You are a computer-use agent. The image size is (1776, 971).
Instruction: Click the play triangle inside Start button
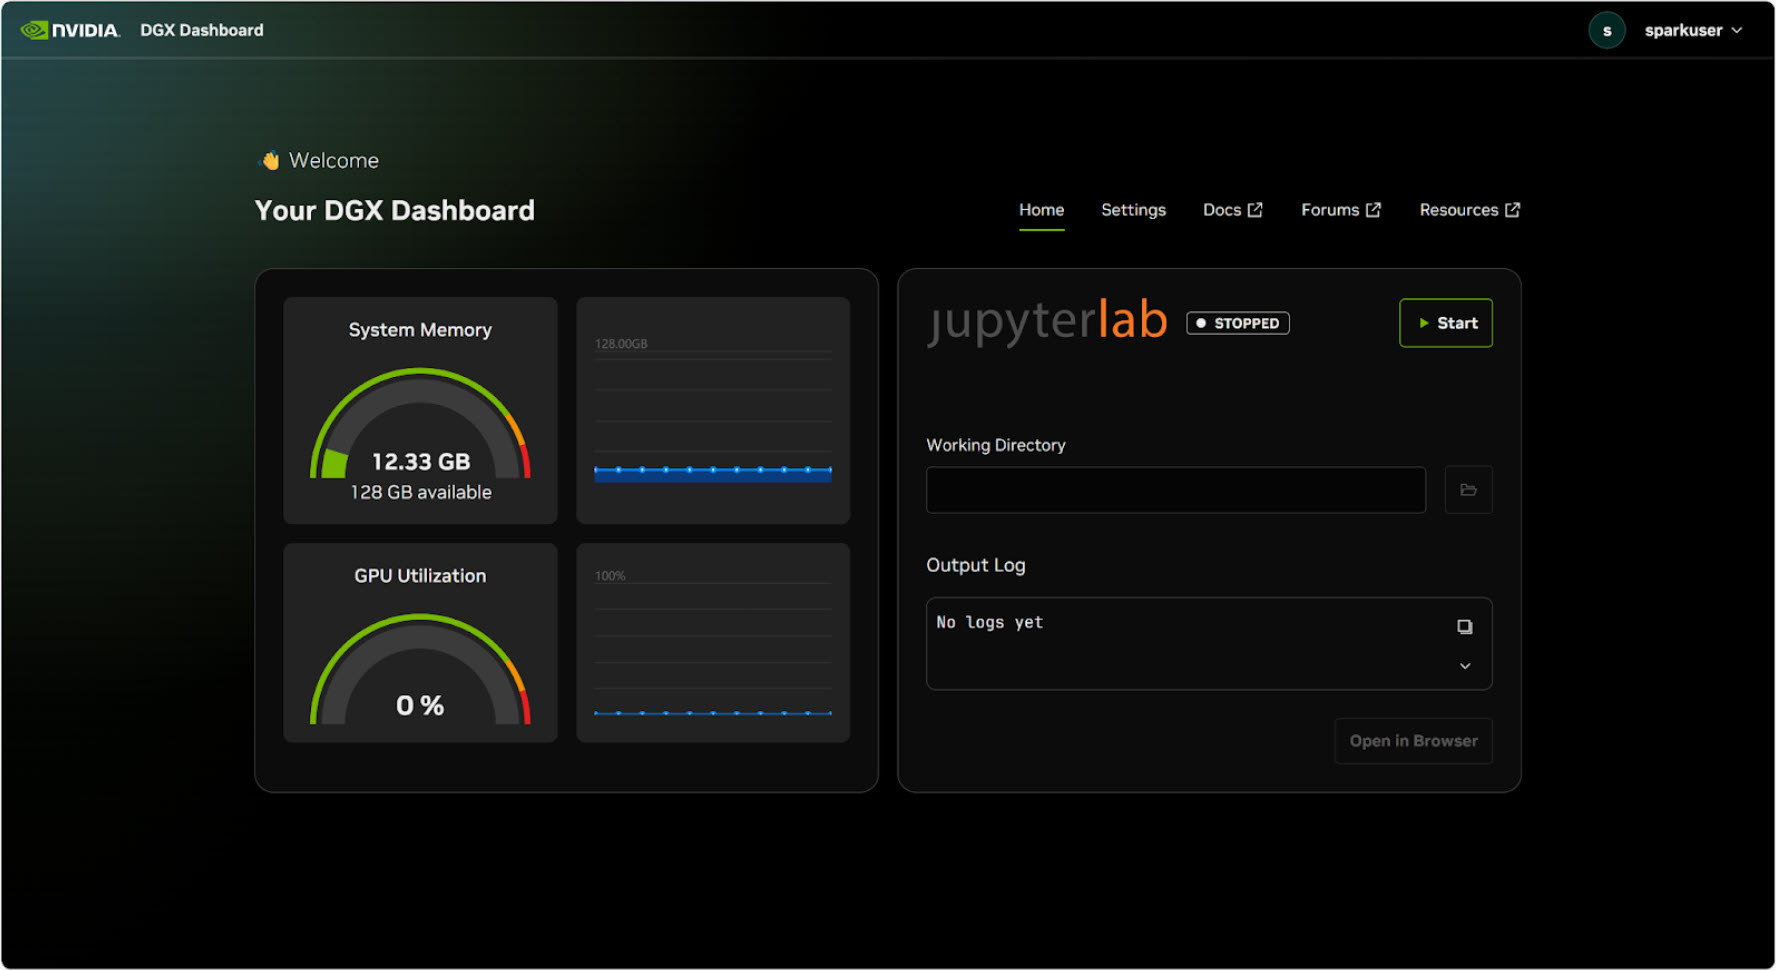pyautogui.click(x=1424, y=323)
